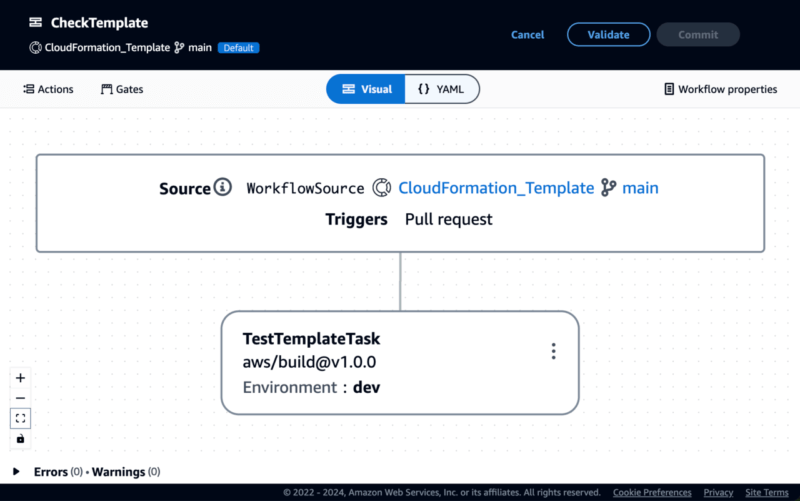Open the main branch link in Source box

click(640, 188)
